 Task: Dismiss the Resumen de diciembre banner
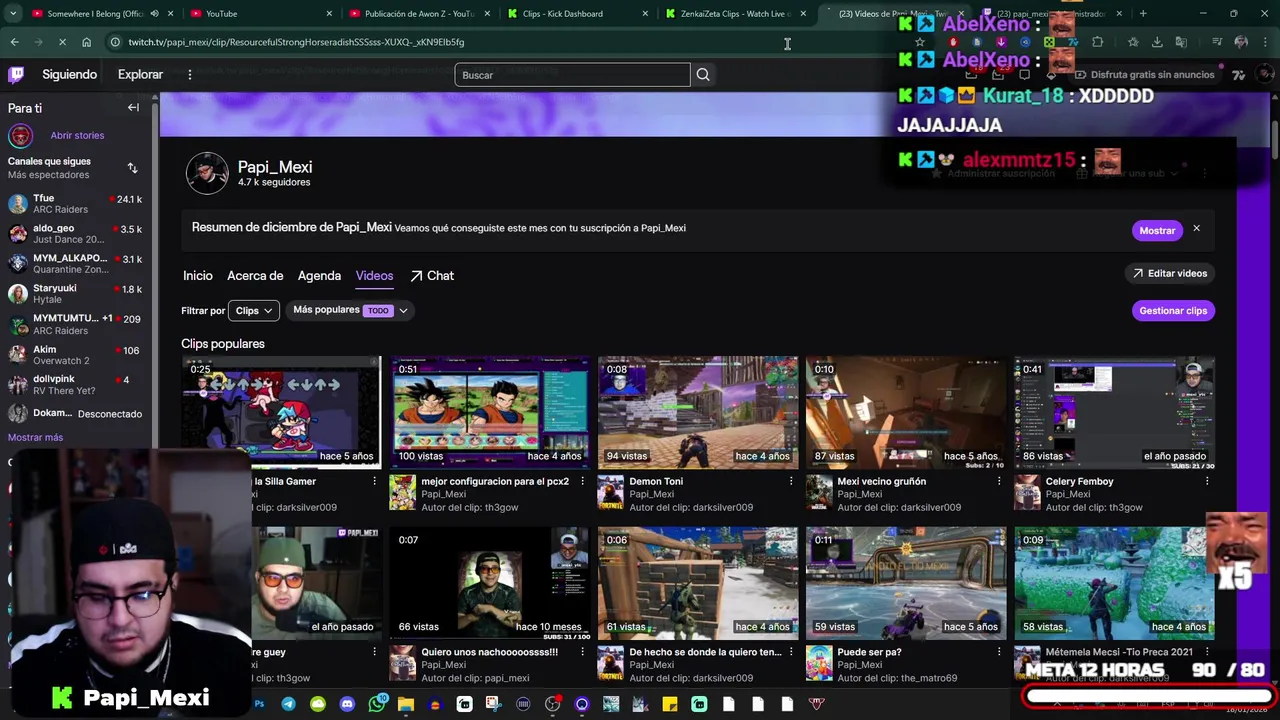pos(1196,229)
